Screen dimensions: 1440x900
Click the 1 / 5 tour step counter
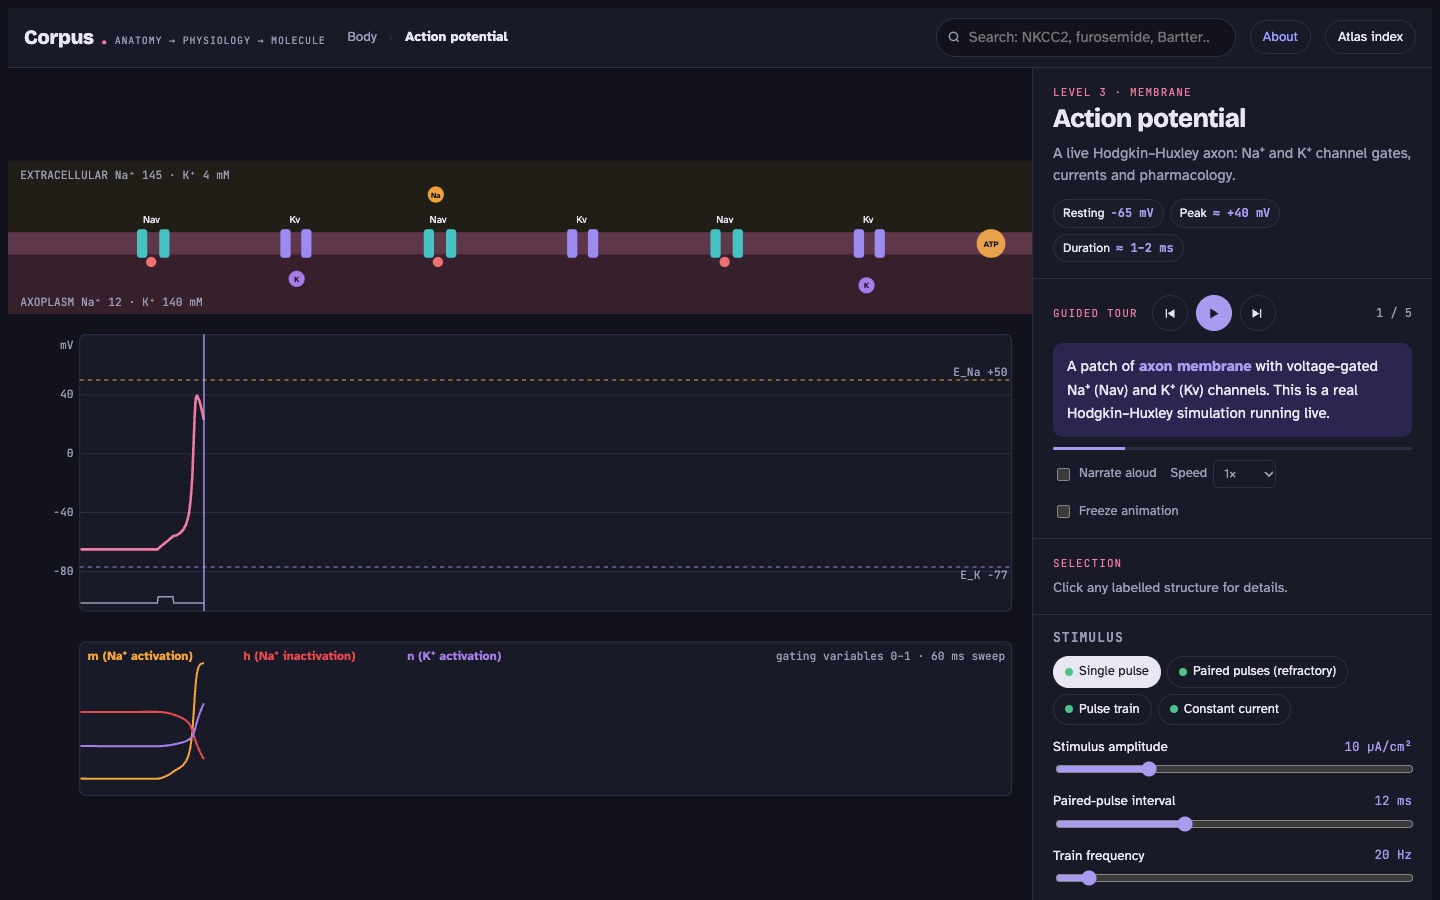point(1394,313)
